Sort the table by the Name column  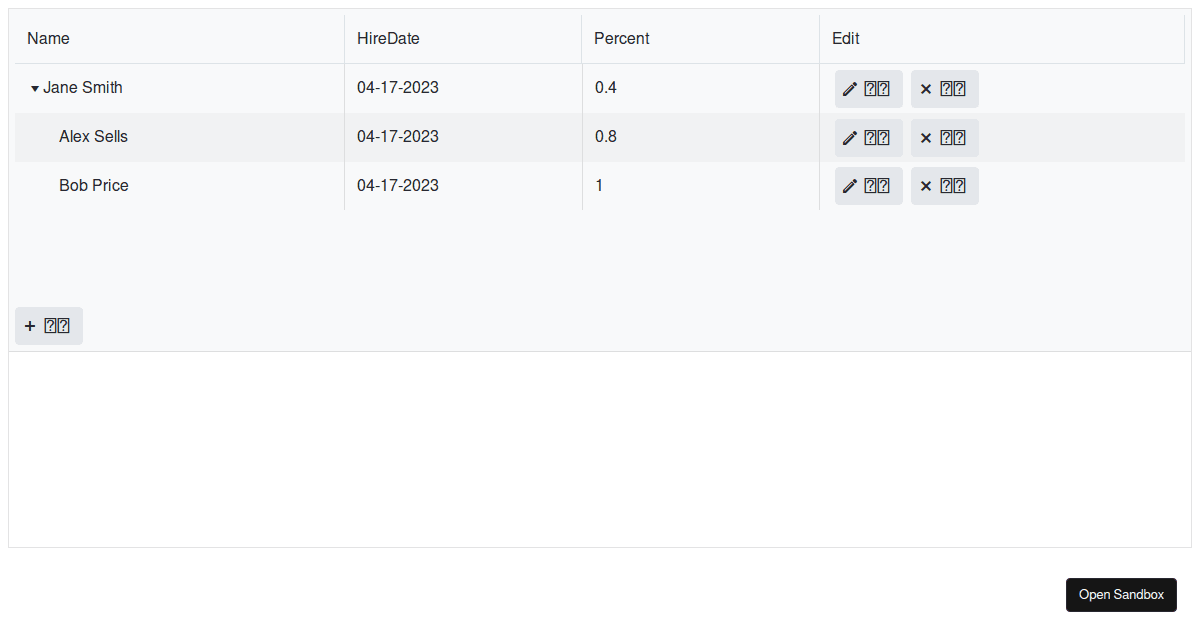click(48, 38)
